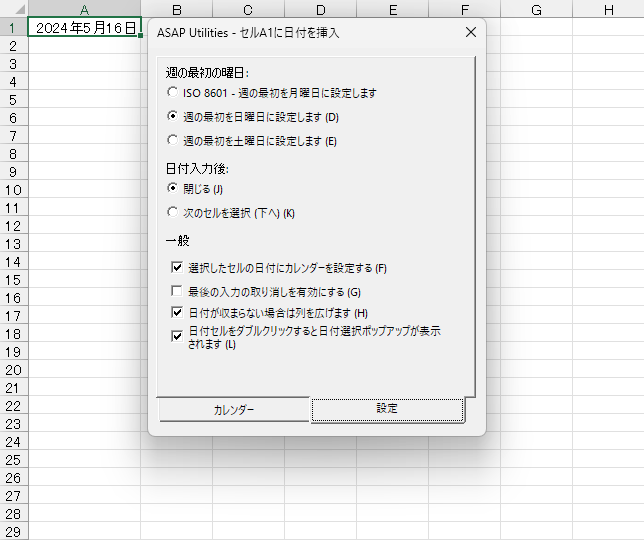Select column F header
Screen dimensions: 644x540
465,9
